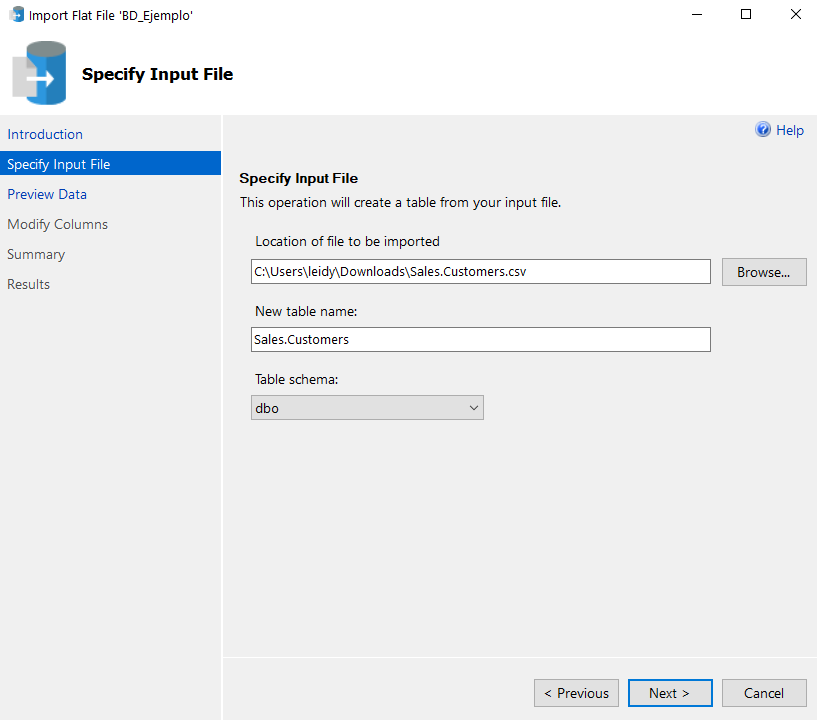Focus the New table name field
The width and height of the screenshot is (817, 720).
(x=480, y=340)
